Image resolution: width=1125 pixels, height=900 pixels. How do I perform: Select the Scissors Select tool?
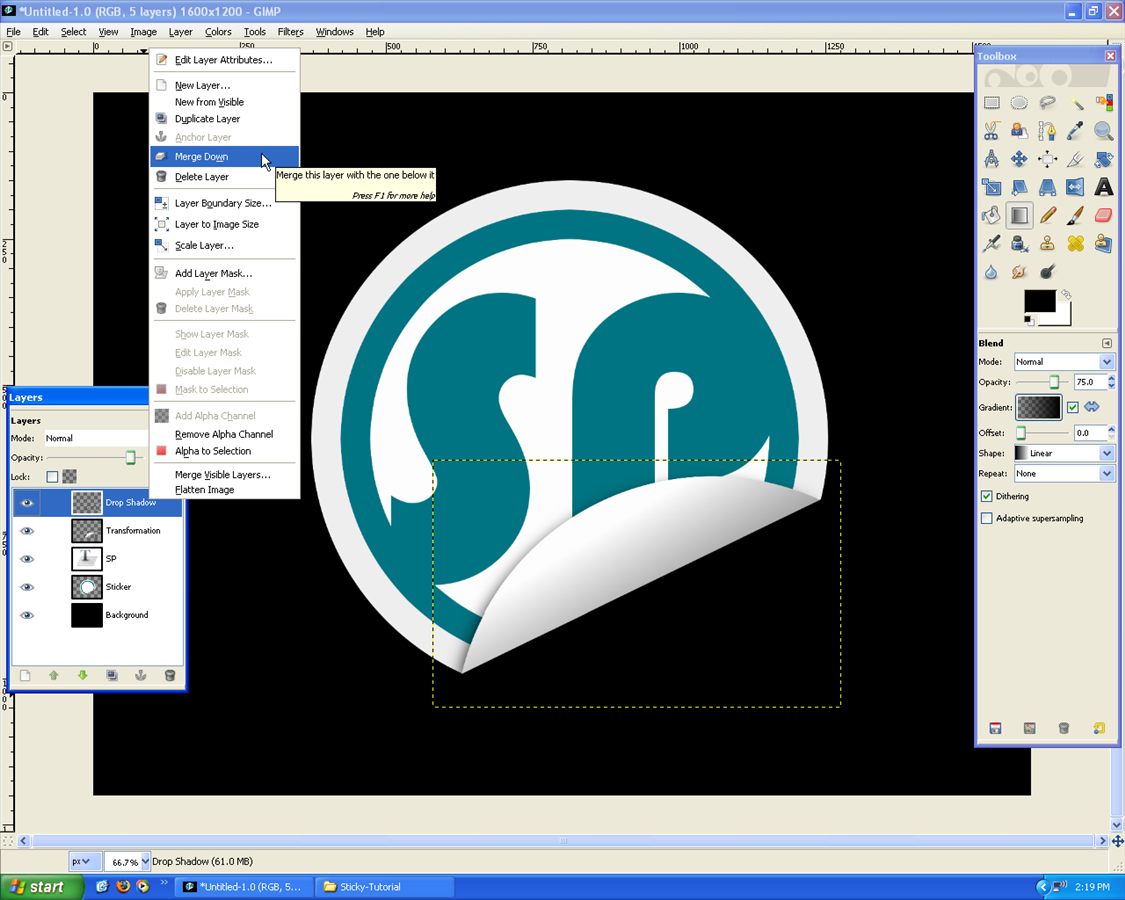992,131
